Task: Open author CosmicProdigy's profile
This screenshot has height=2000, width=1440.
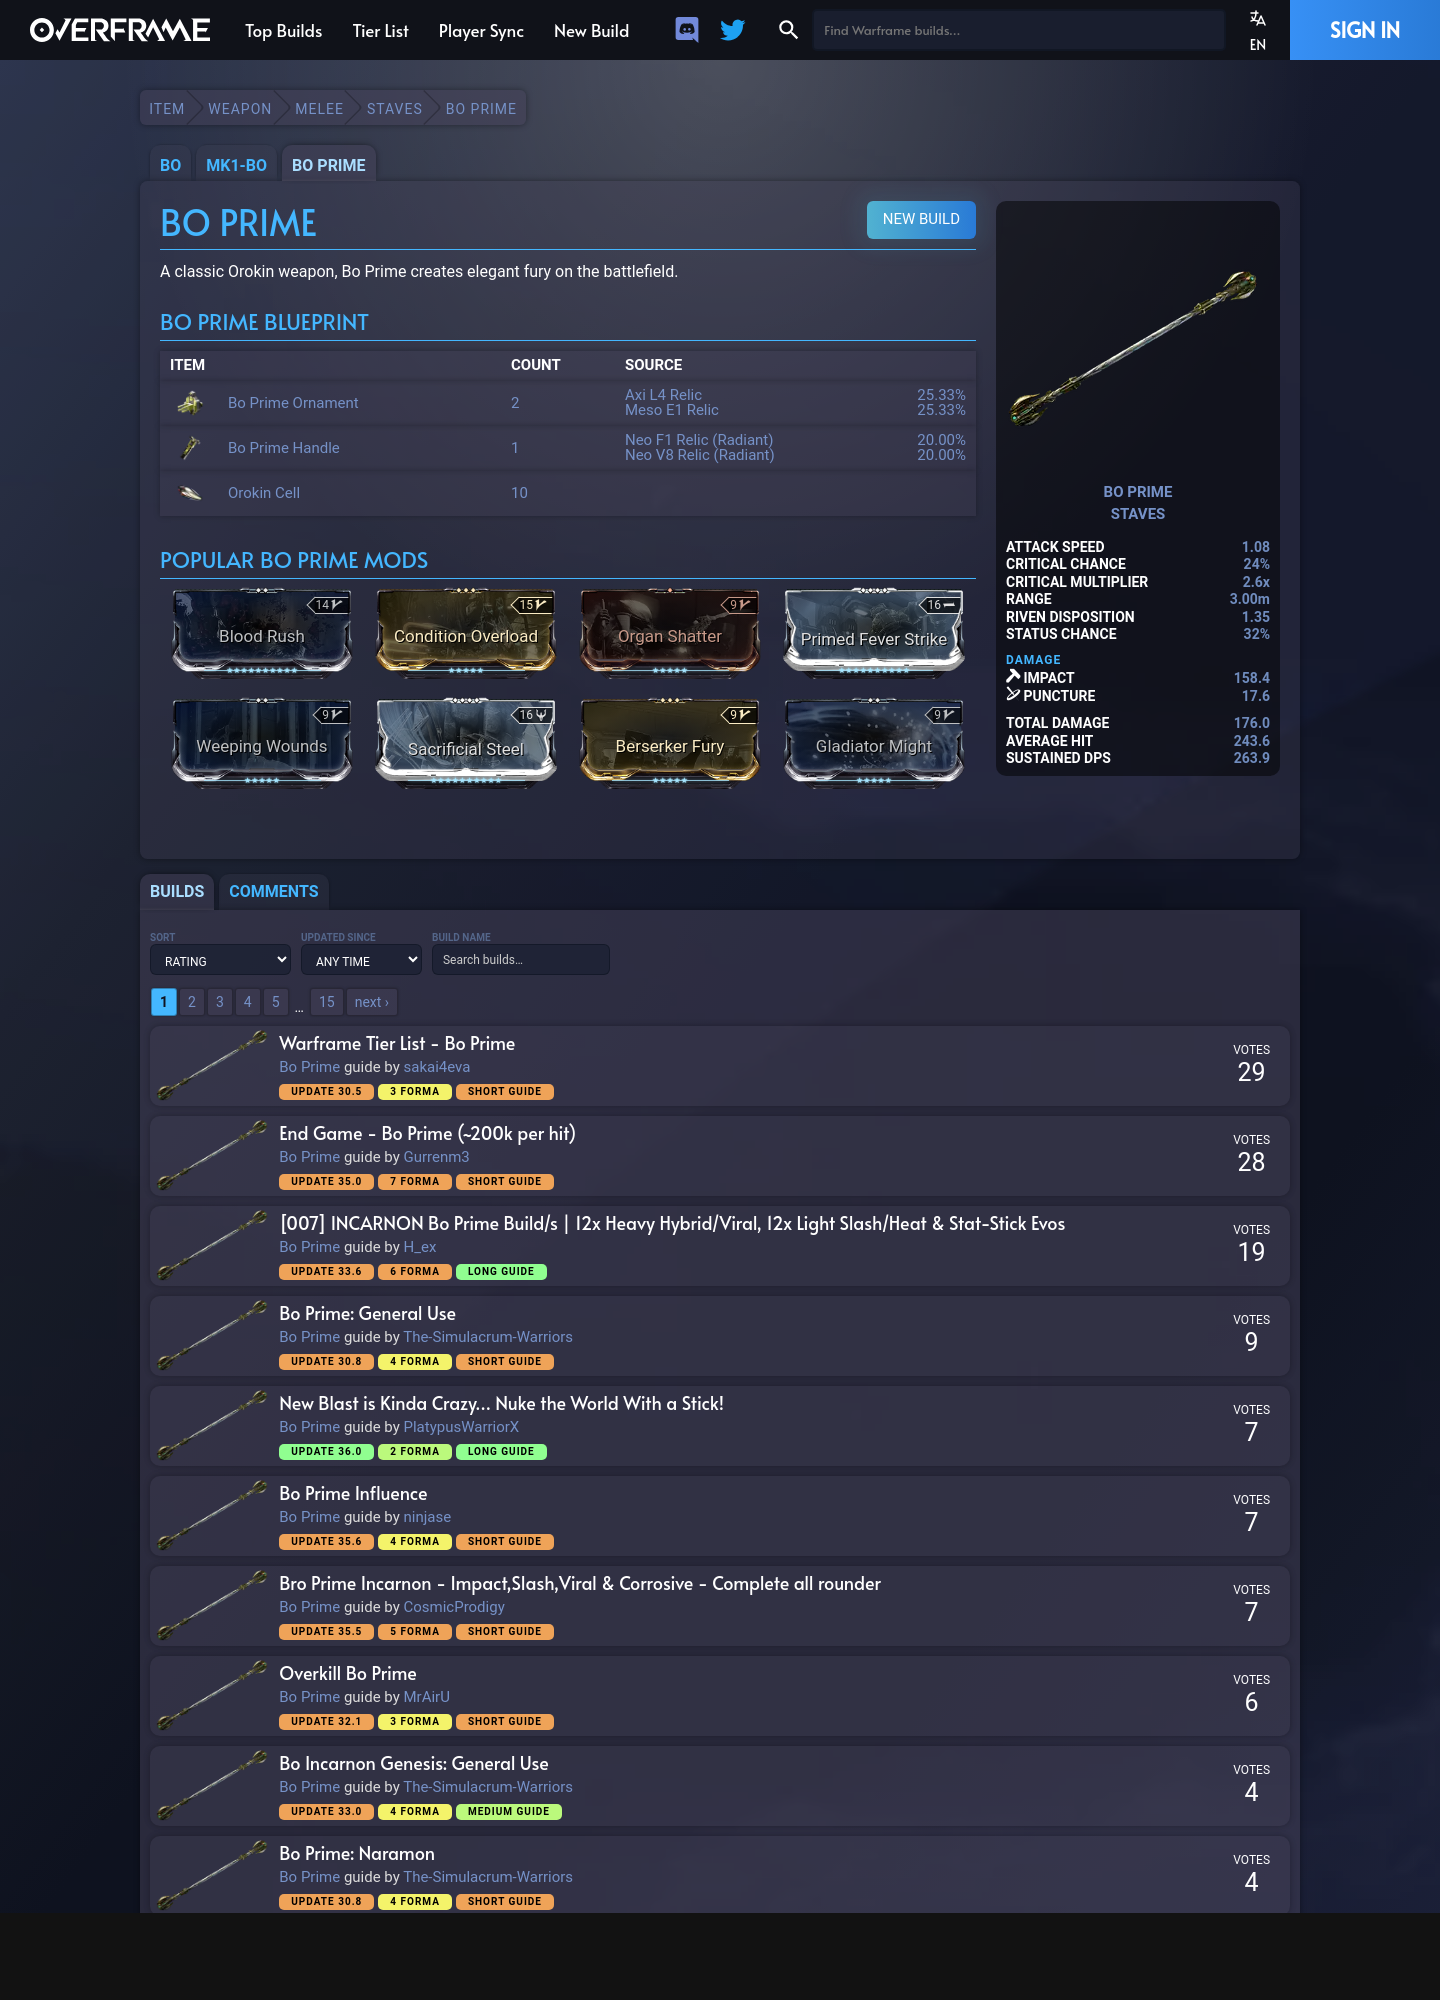Action: [454, 1607]
